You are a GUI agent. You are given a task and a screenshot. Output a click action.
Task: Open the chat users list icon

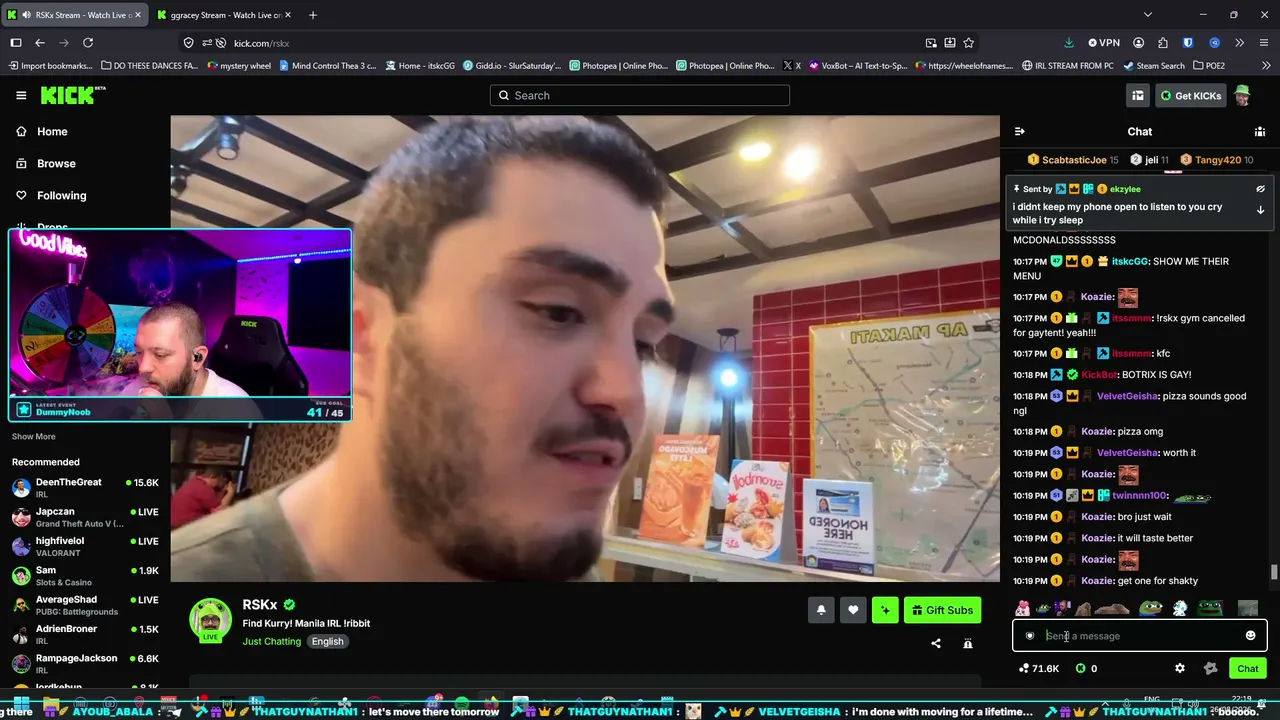[x=1260, y=131]
